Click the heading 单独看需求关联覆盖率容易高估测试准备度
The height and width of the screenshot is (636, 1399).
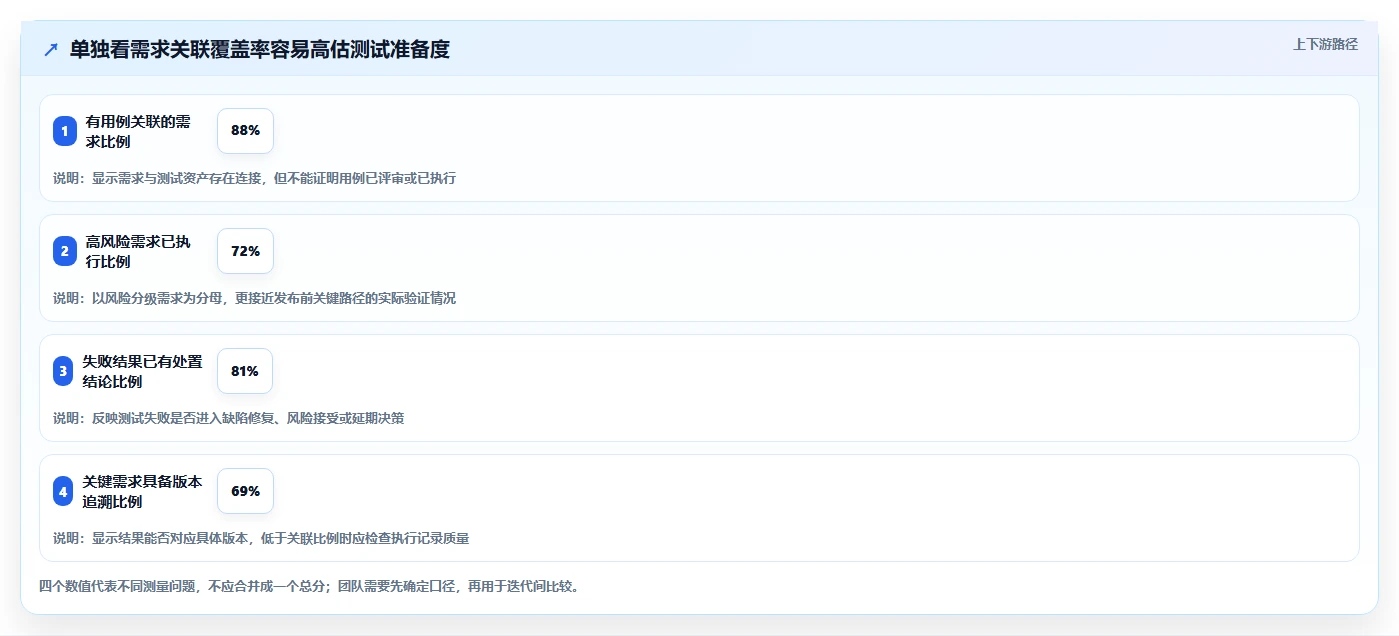(260, 50)
